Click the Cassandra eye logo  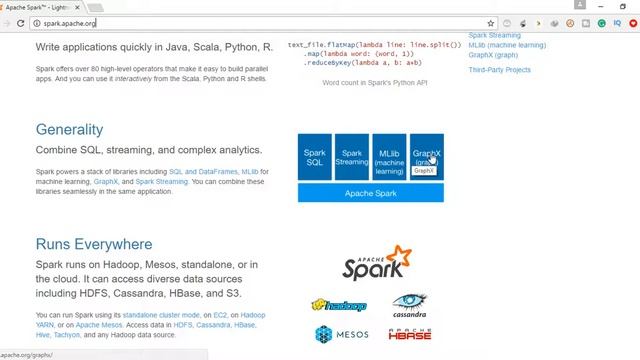(409, 306)
